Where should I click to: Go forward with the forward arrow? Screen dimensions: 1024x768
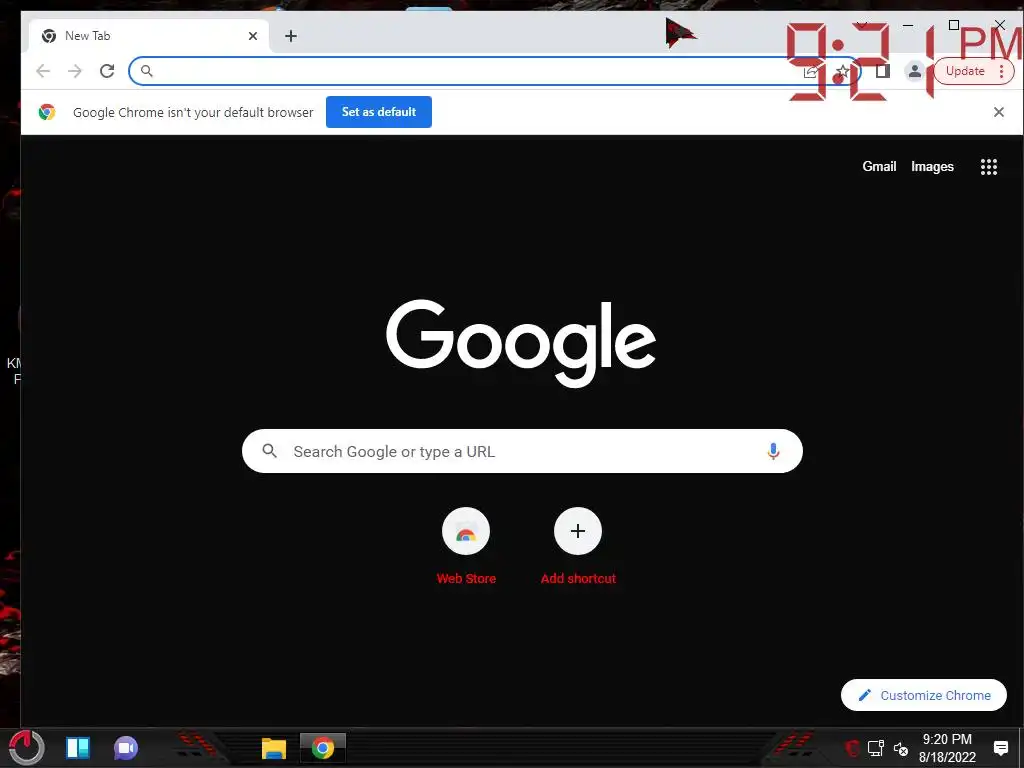(75, 71)
